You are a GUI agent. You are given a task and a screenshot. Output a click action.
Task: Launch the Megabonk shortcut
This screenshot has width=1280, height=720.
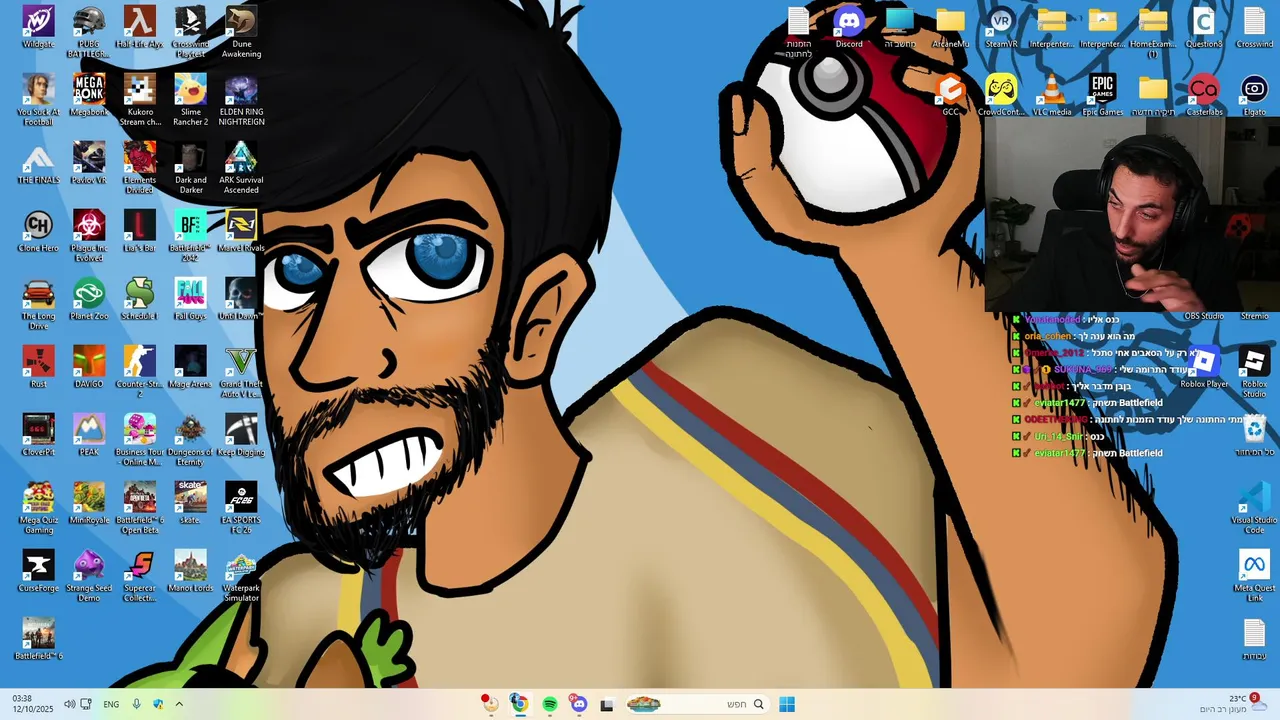[x=89, y=95]
